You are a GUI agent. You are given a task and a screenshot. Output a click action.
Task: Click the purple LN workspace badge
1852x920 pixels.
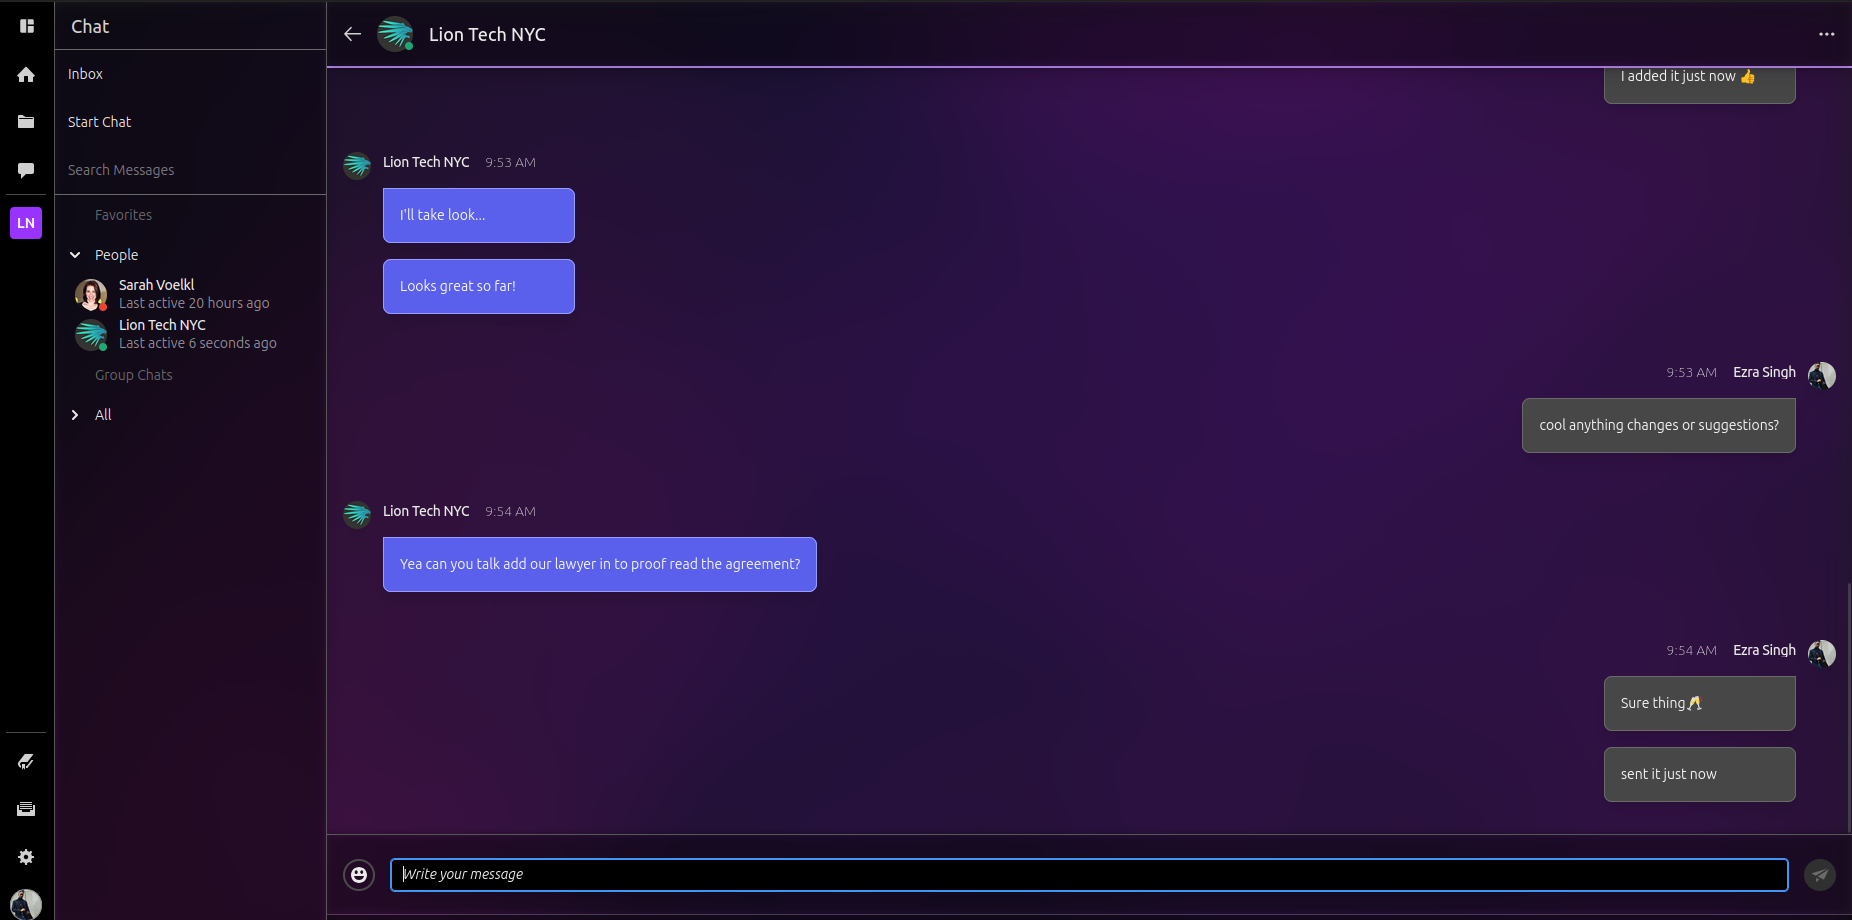26,223
